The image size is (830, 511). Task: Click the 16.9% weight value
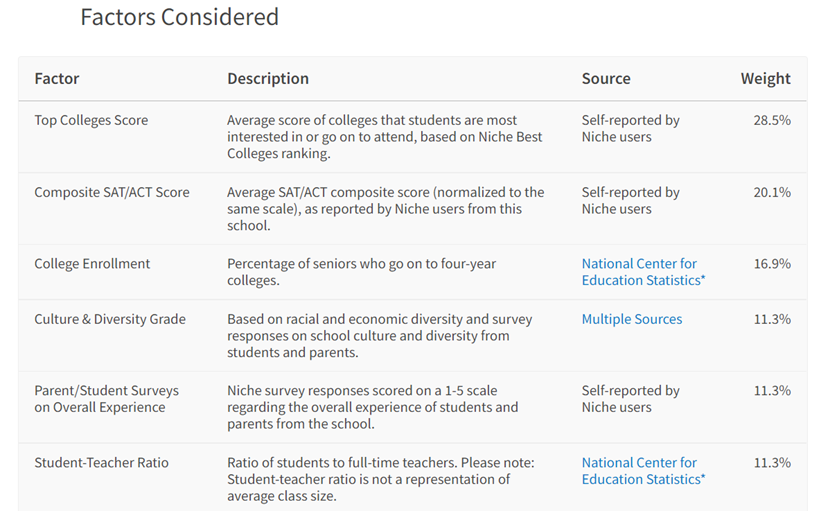pos(772,264)
